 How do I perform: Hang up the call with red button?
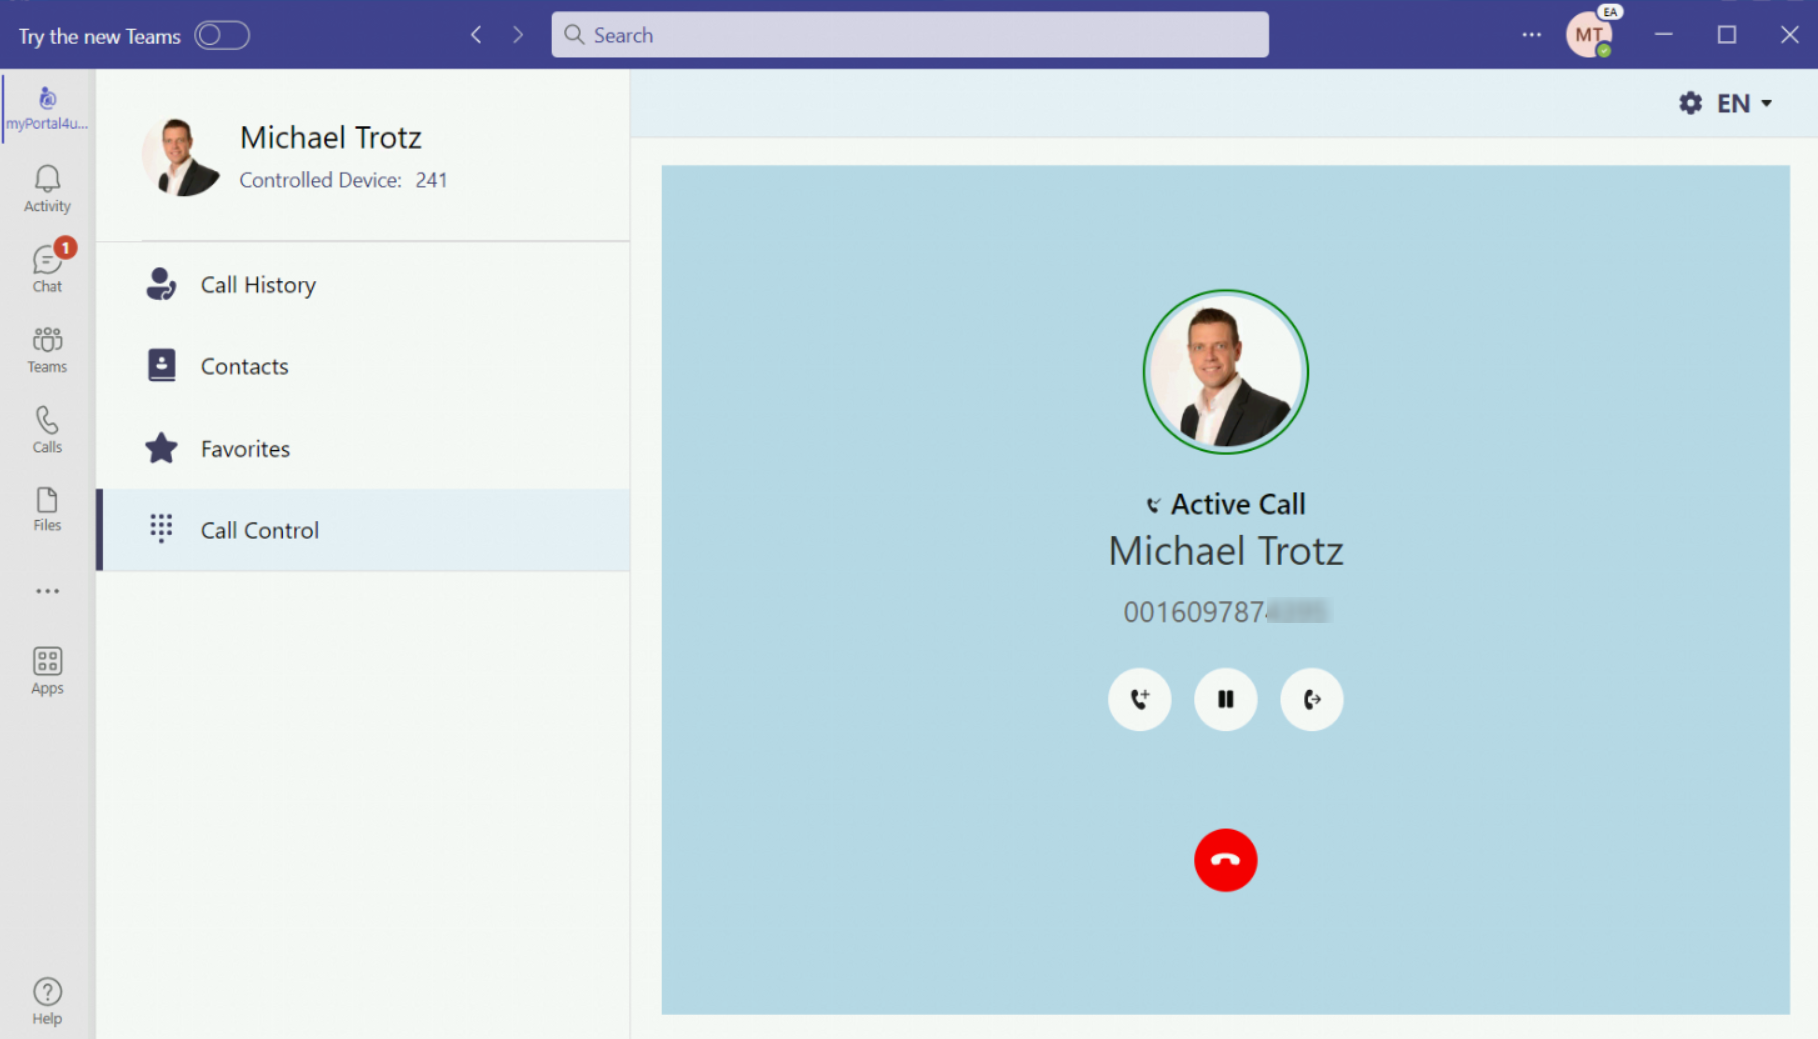pos(1225,859)
